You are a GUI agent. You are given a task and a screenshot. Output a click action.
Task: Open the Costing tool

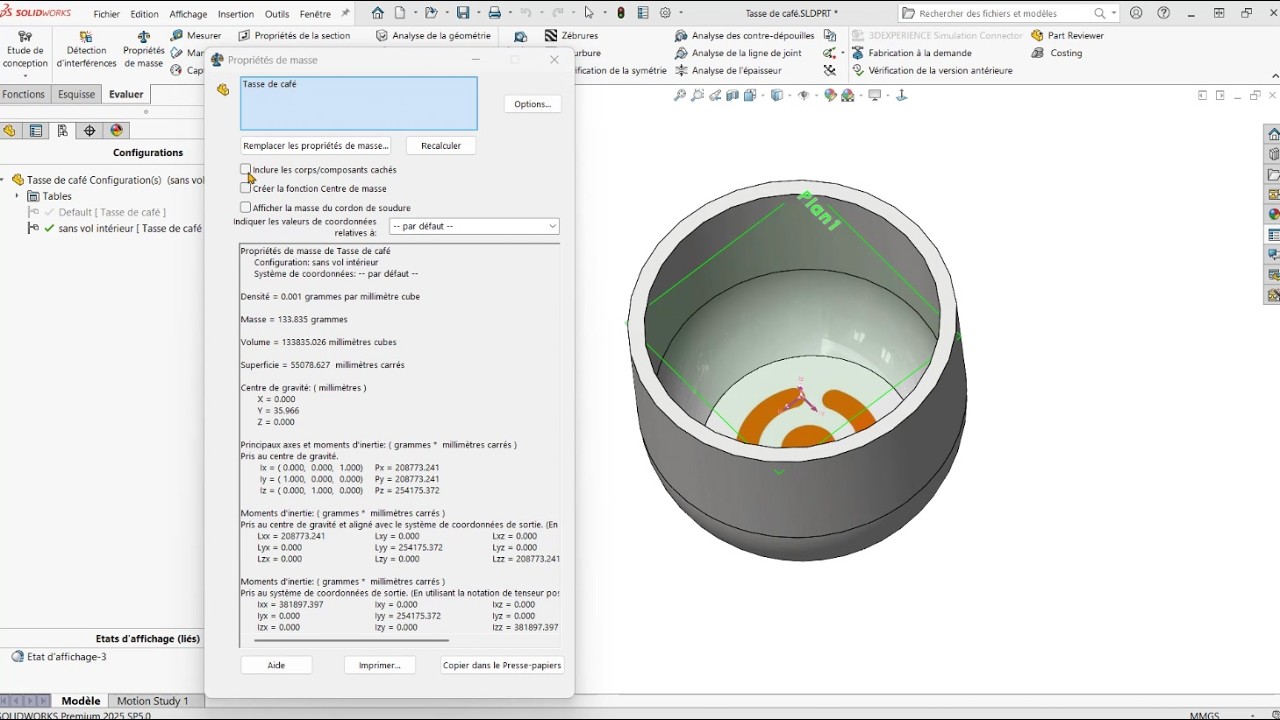[1057, 53]
